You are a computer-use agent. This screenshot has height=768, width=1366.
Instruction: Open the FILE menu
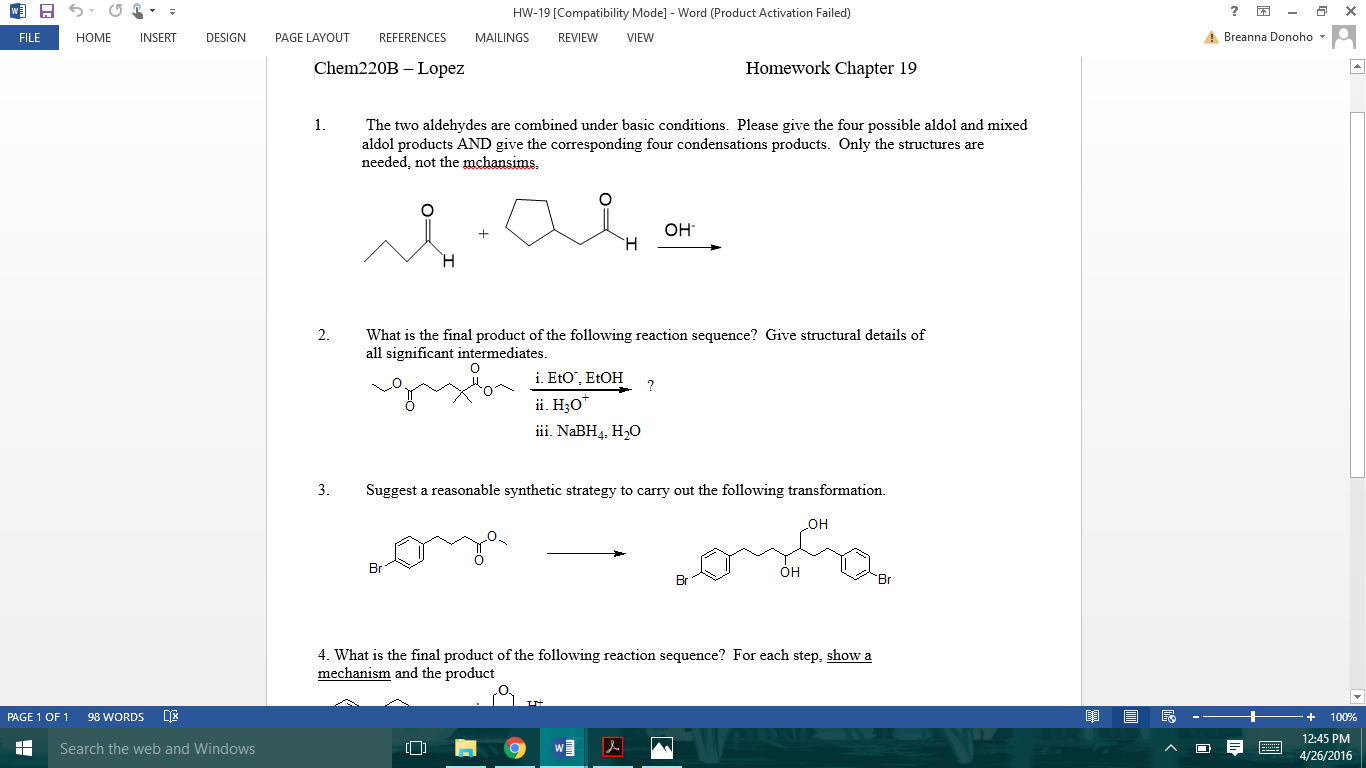point(29,37)
